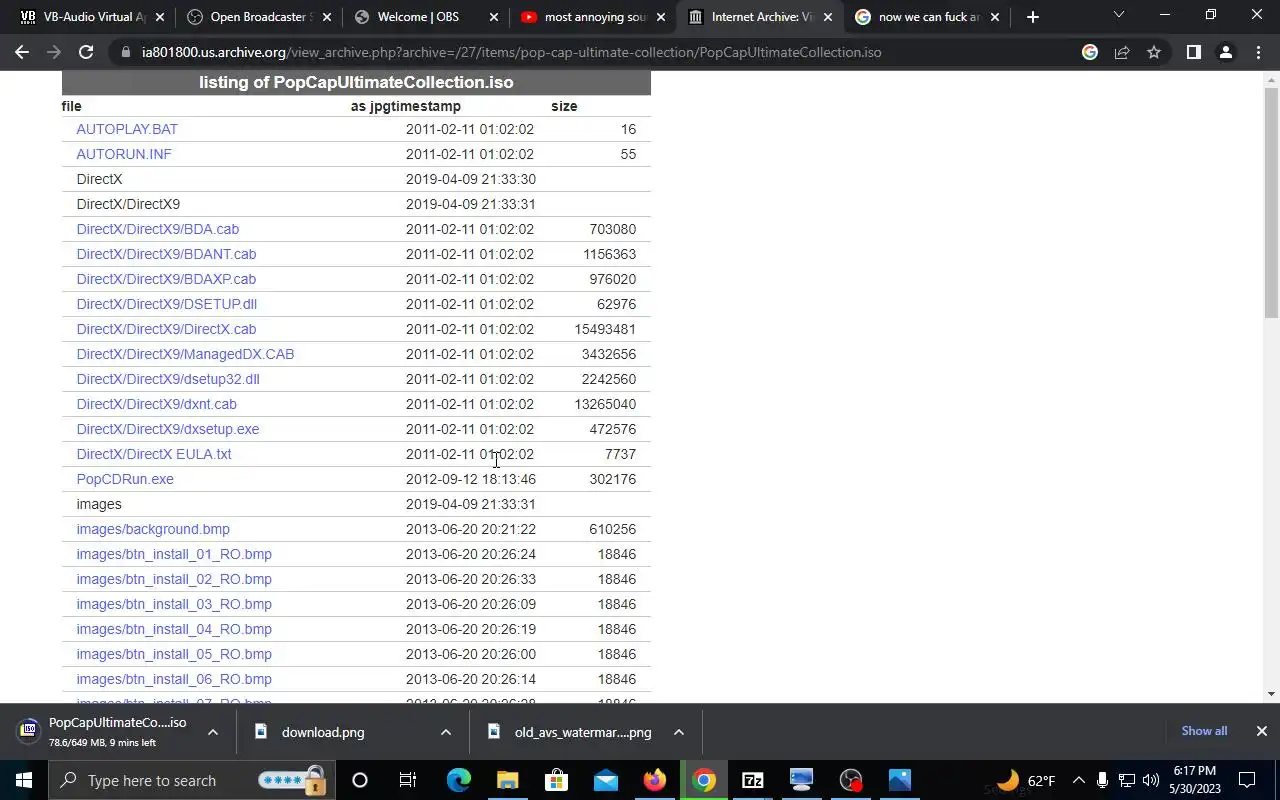Viewport: 1280px width, 800px height.
Task: Open DirectX/DirectX9/BDA.cab link
Action: tap(158, 229)
